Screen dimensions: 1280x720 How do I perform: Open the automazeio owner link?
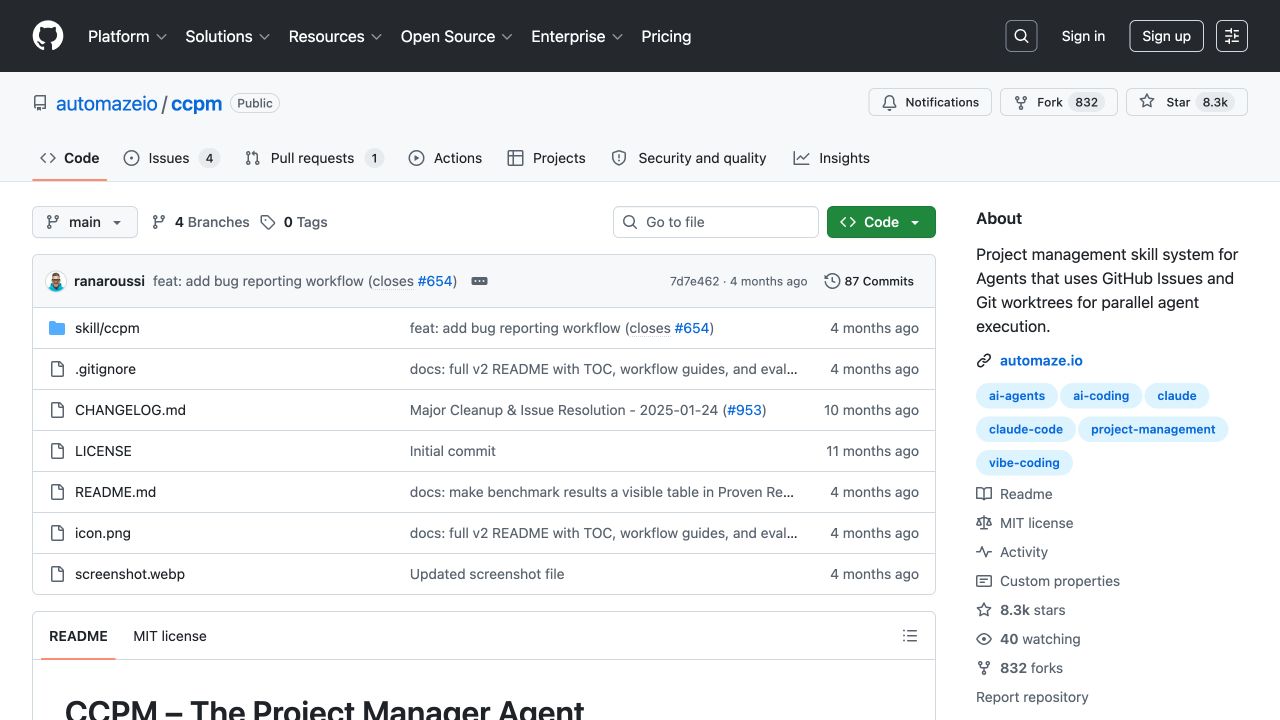click(107, 103)
